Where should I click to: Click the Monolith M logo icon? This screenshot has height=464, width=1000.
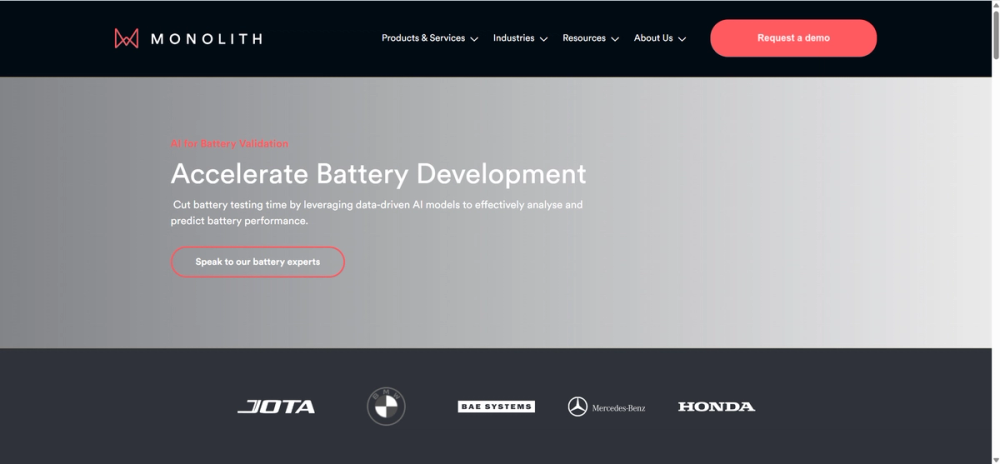[x=126, y=38]
